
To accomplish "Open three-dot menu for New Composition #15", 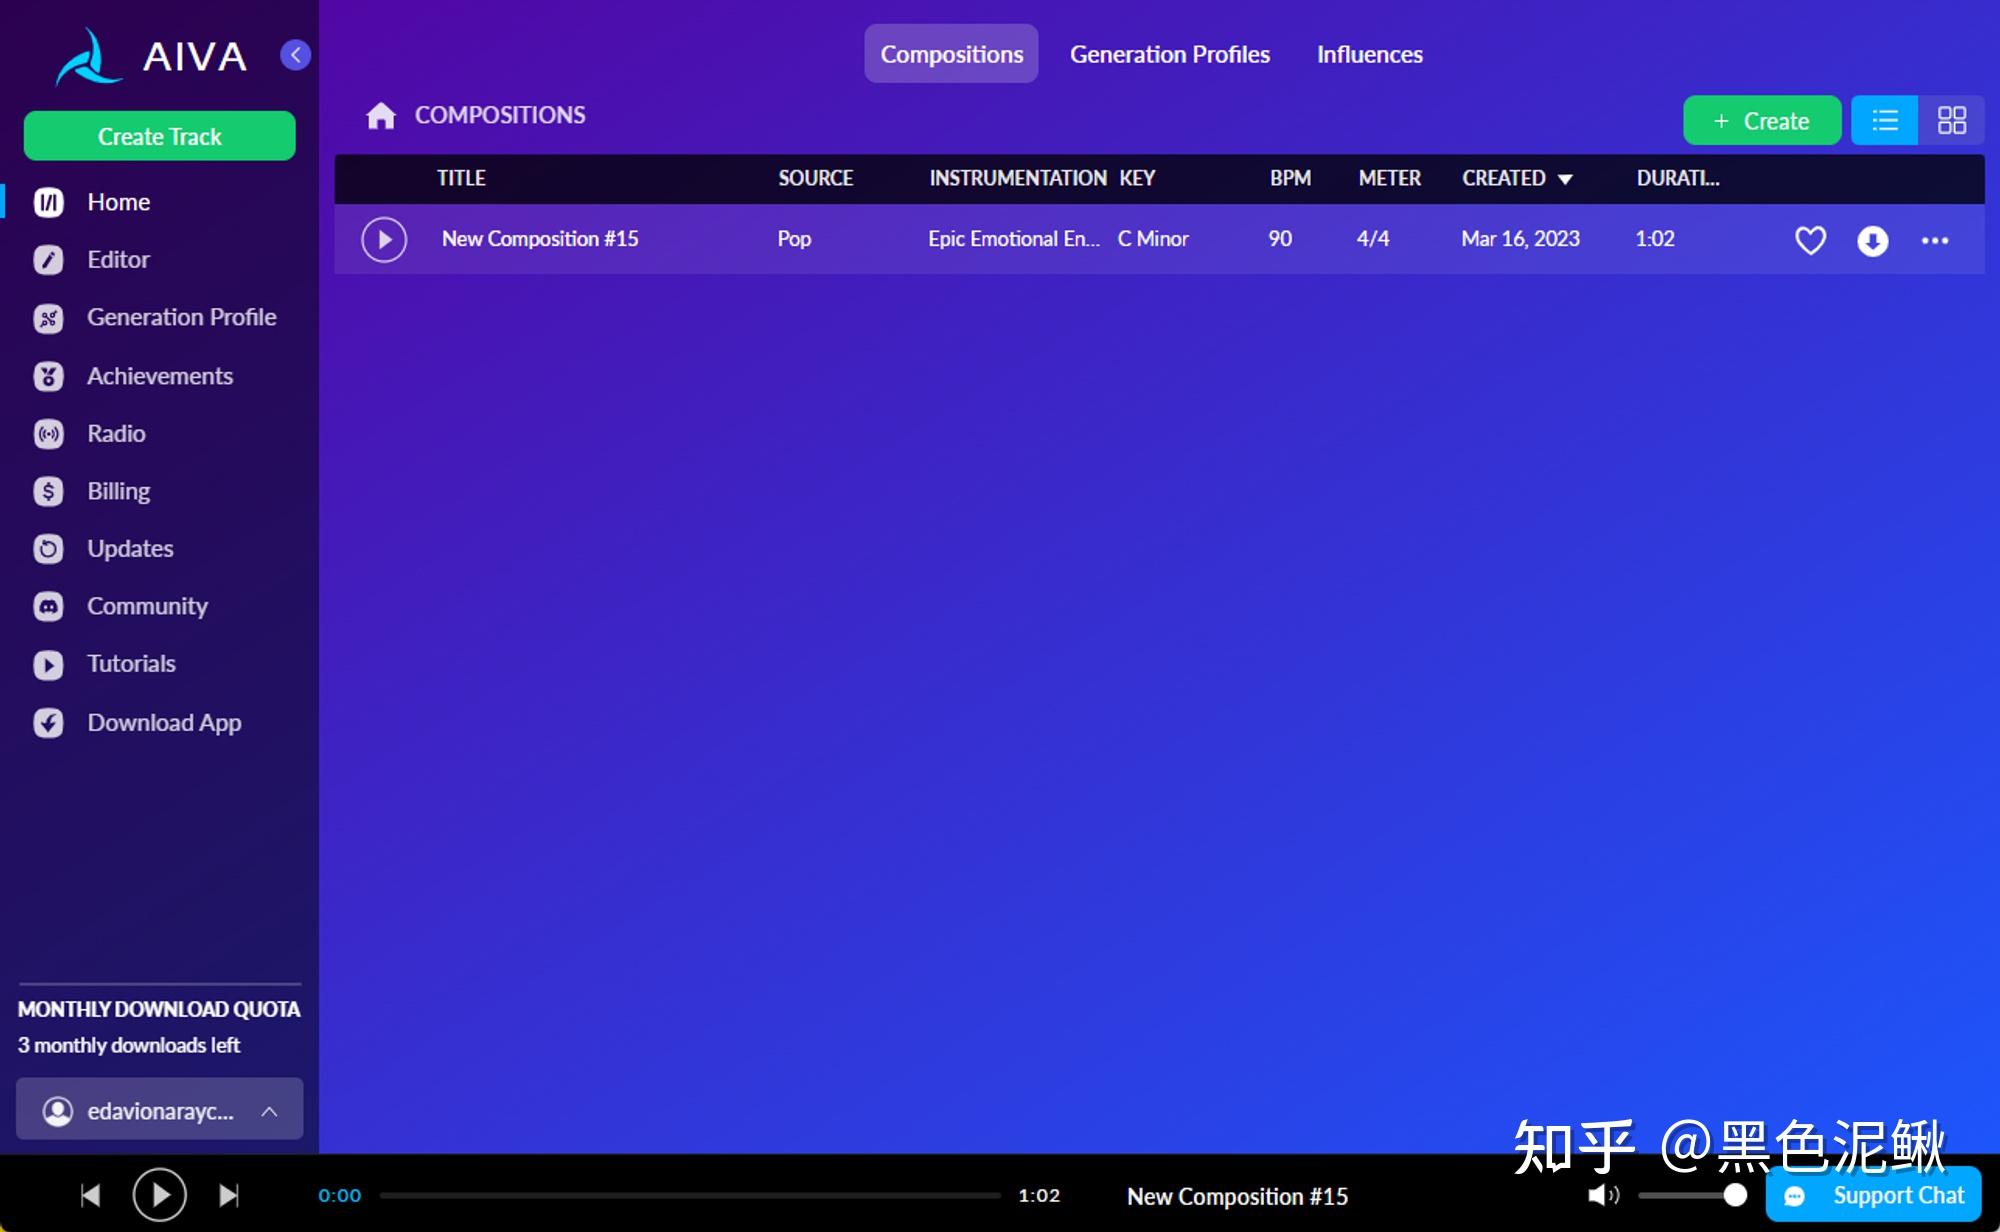I will point(1934,240).
